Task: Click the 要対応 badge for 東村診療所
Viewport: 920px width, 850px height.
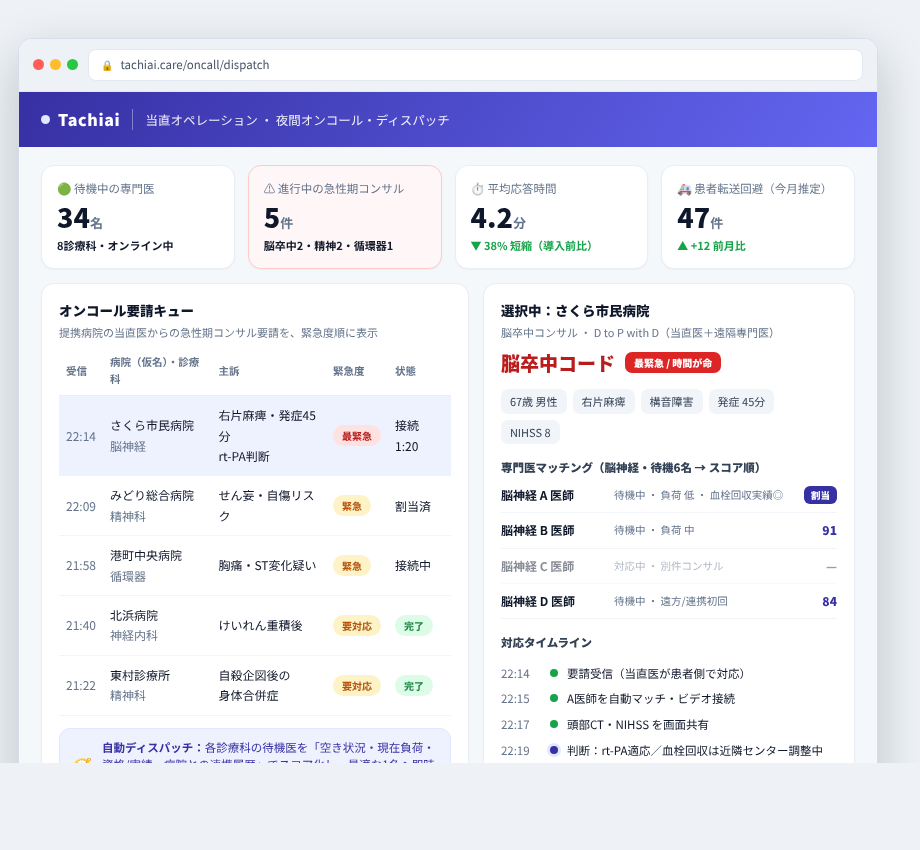Action: pyautogui.click(x=357, y=686)
